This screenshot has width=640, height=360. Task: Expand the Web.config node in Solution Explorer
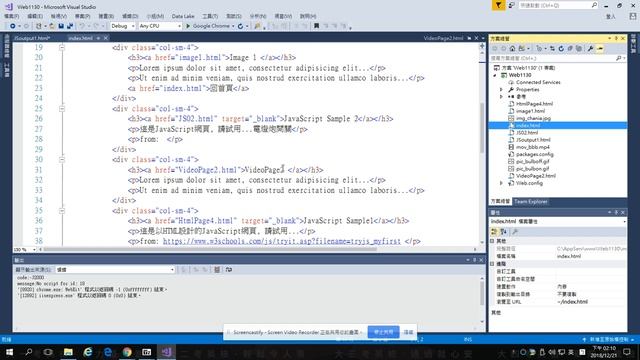pyautogui.click(x=501, y=183)
